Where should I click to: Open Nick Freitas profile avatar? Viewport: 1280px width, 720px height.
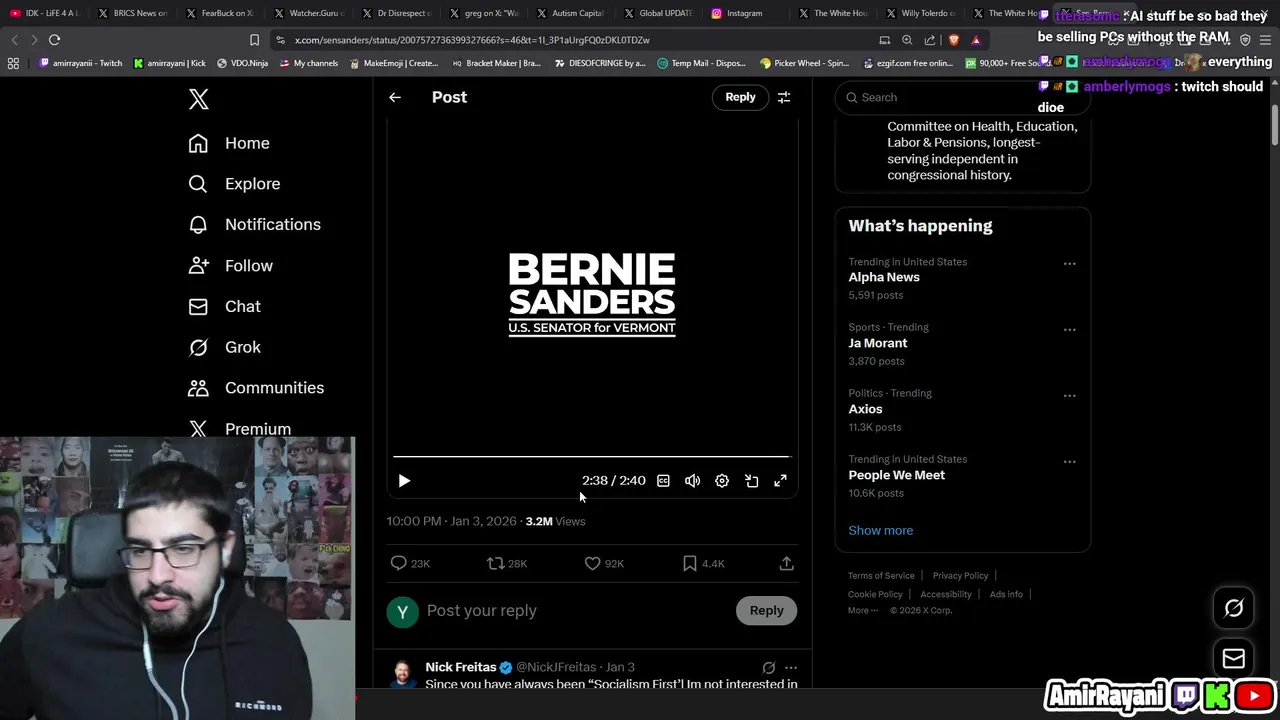coord(402,675)
